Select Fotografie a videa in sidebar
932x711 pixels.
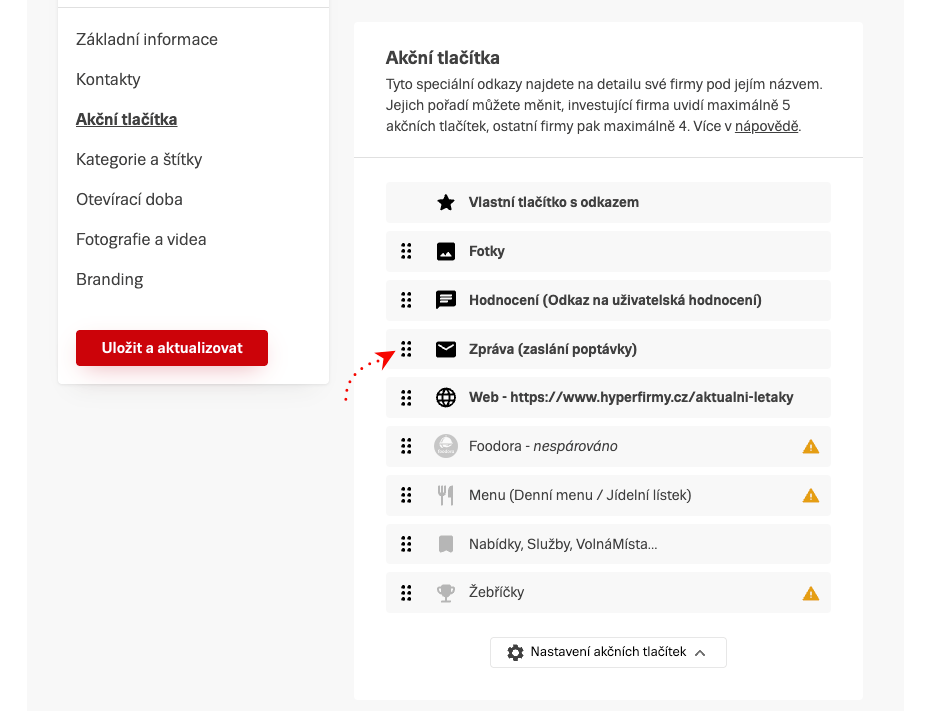click(x=141, y=240)
